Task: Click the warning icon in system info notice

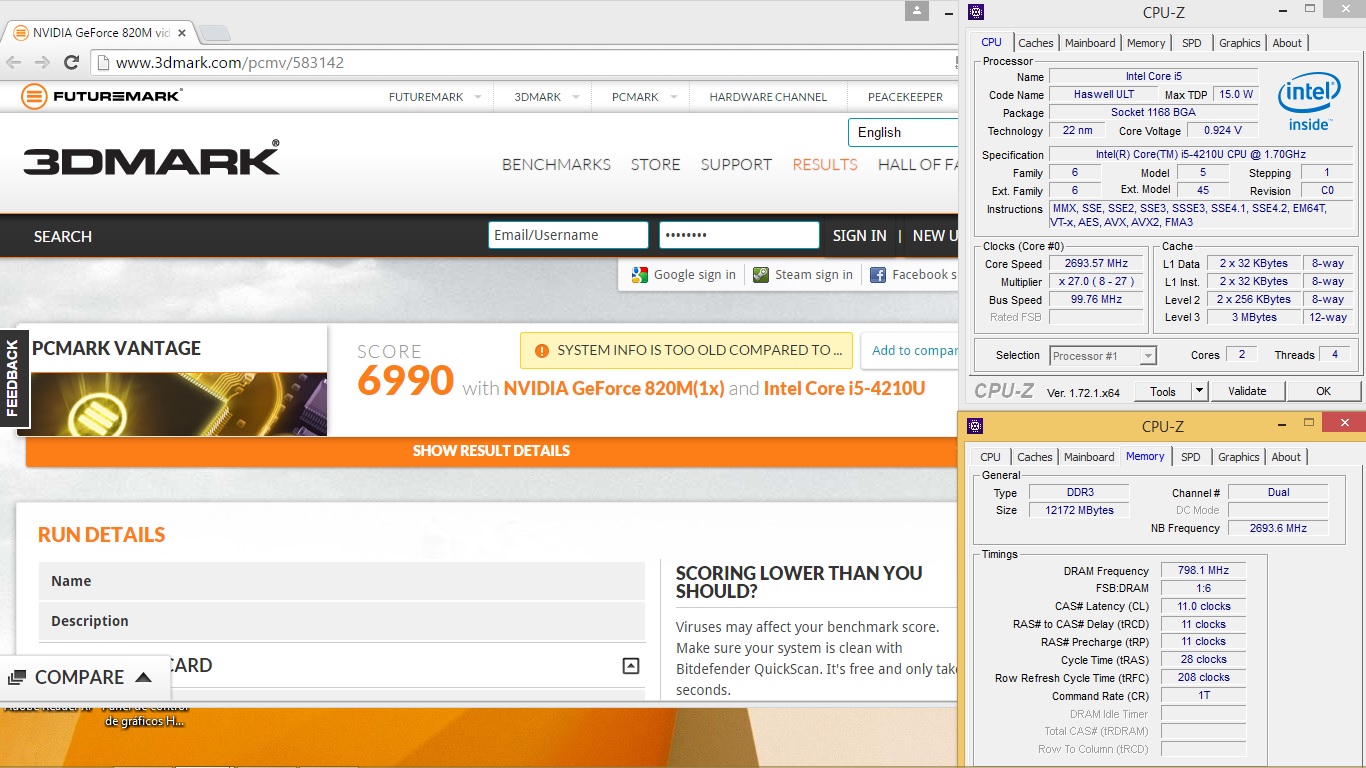Action: (x=542, y=351)
